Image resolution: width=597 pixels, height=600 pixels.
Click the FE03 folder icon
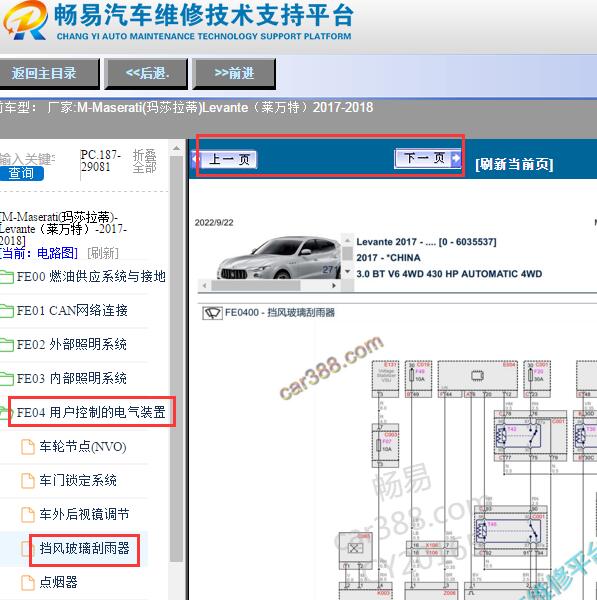(7, 379)
